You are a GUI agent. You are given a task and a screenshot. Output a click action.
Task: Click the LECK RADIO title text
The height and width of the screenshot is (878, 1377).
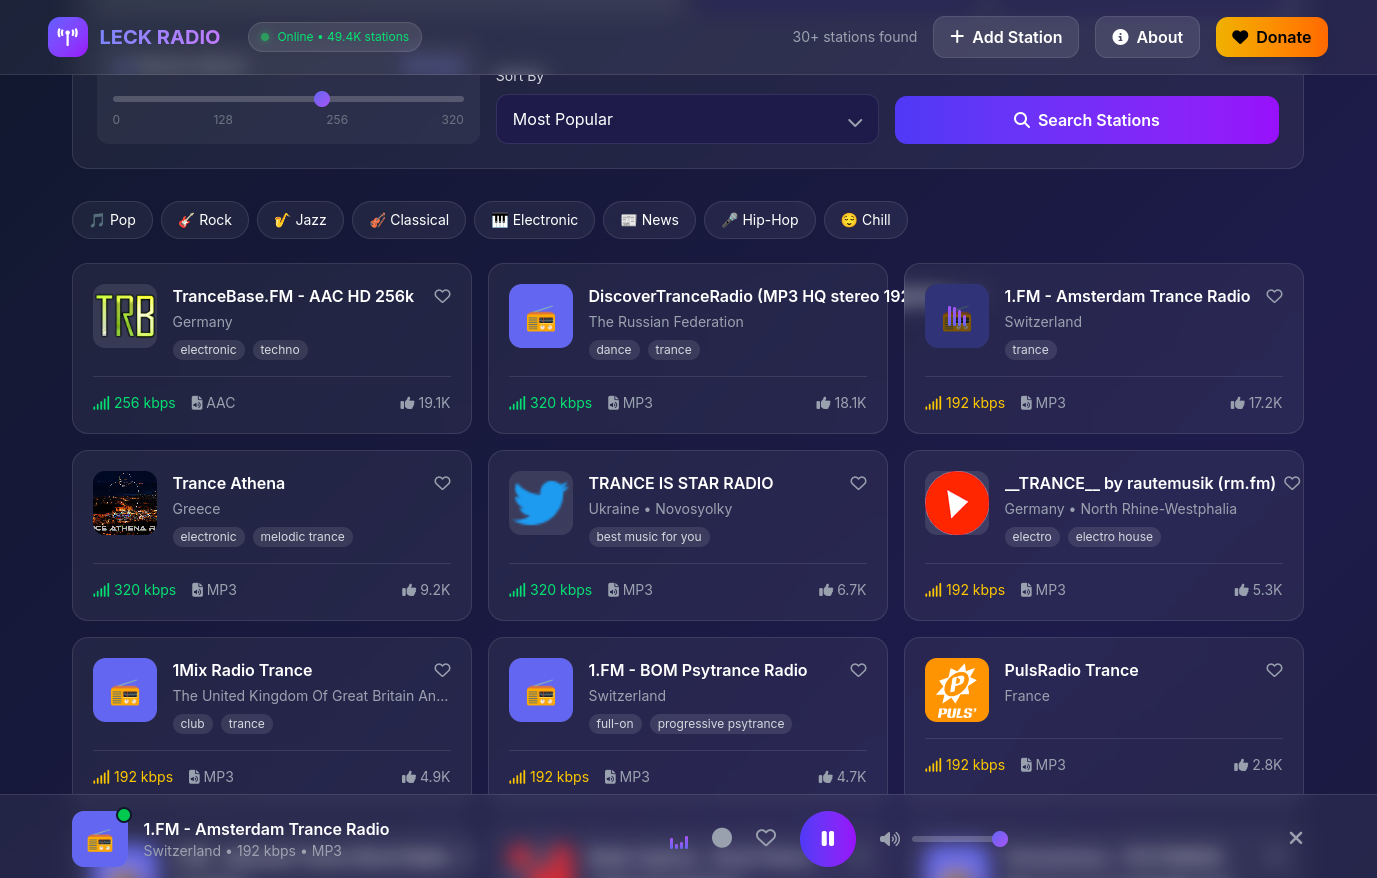tap(160, 37)
